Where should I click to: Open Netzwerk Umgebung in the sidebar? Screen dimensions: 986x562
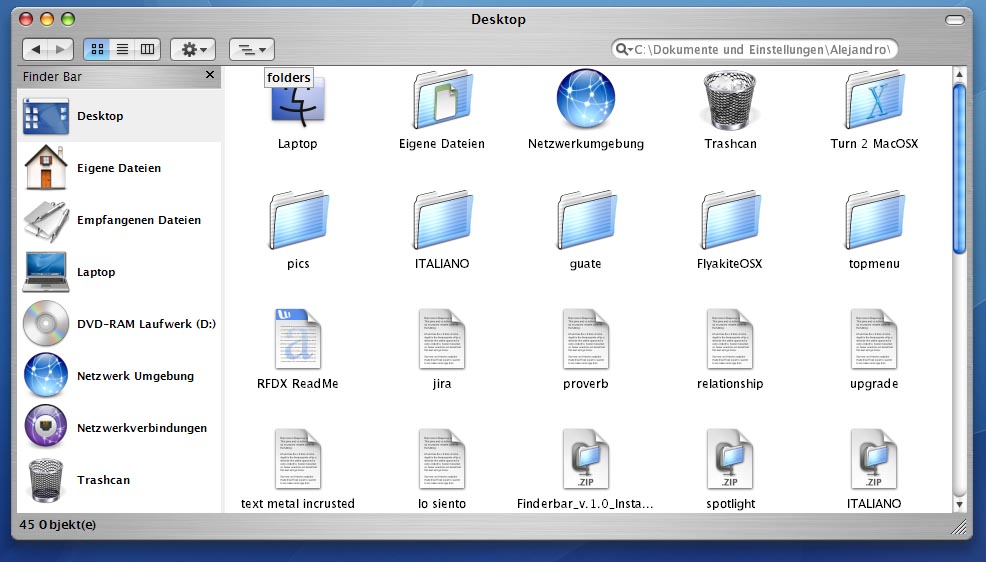[119, 376]
